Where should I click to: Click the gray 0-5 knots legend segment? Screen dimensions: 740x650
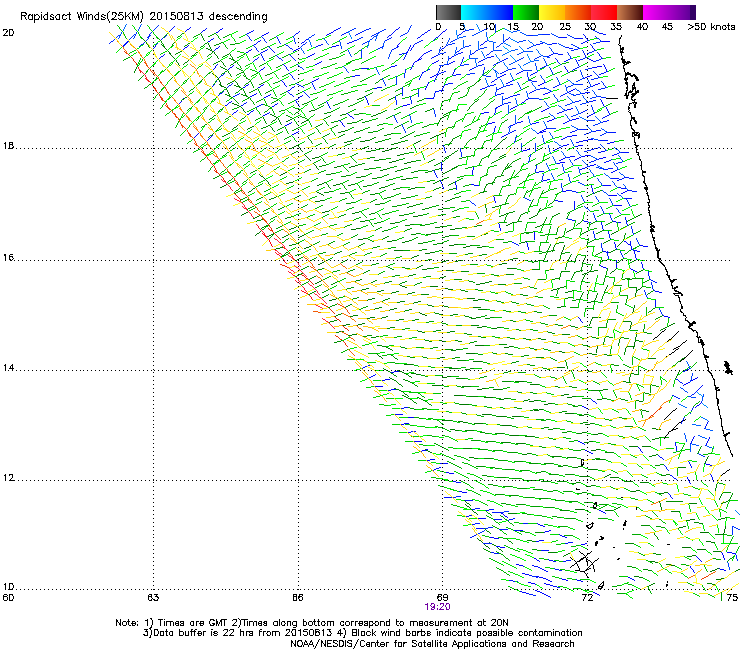[x=448, y=12]
